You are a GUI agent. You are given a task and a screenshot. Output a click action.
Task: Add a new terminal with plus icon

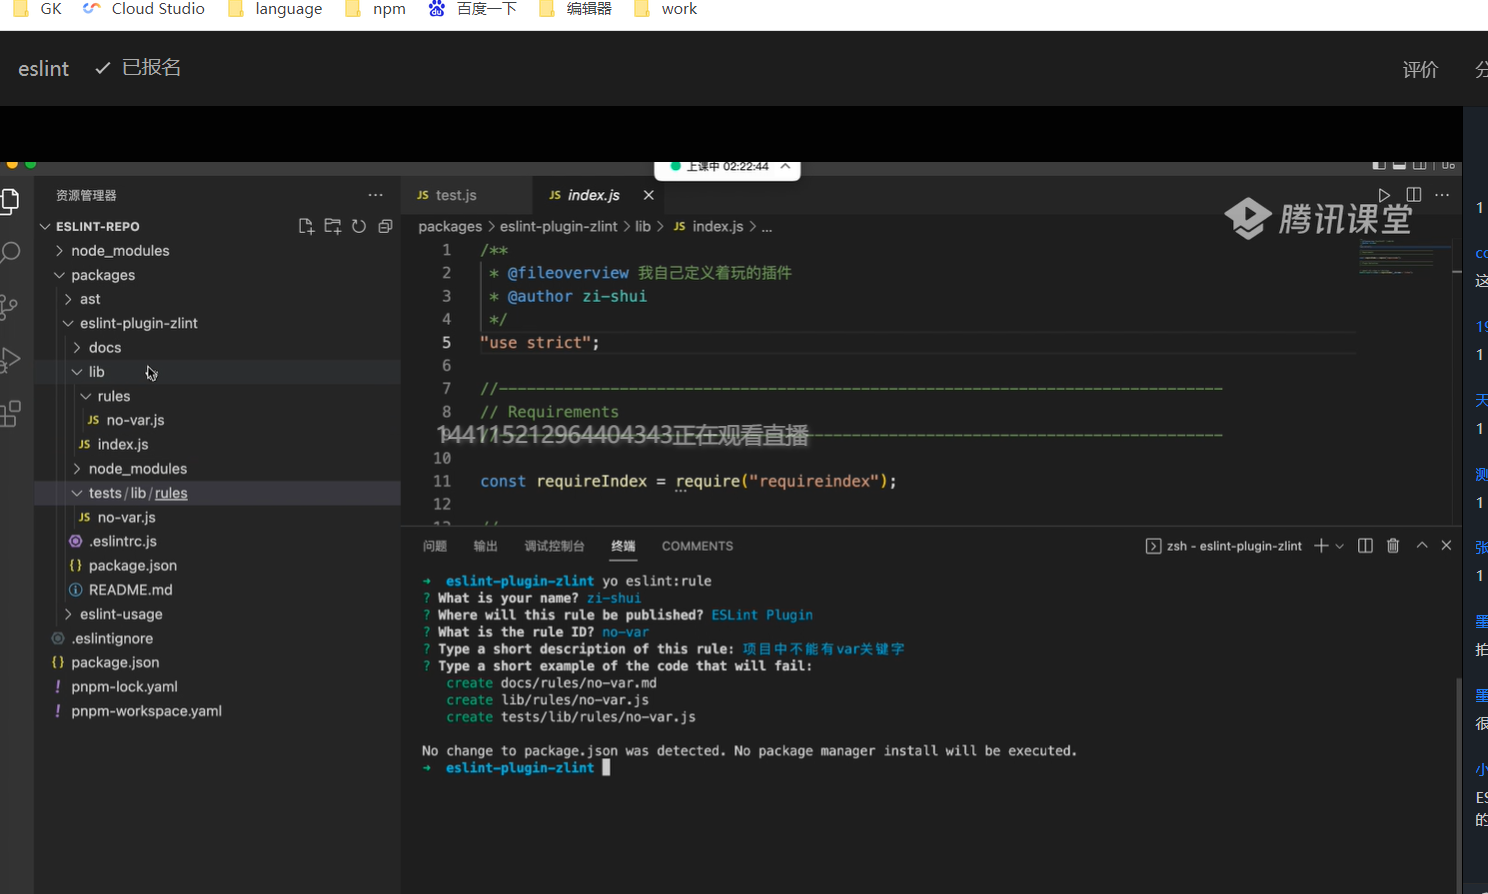[1321, 546]
